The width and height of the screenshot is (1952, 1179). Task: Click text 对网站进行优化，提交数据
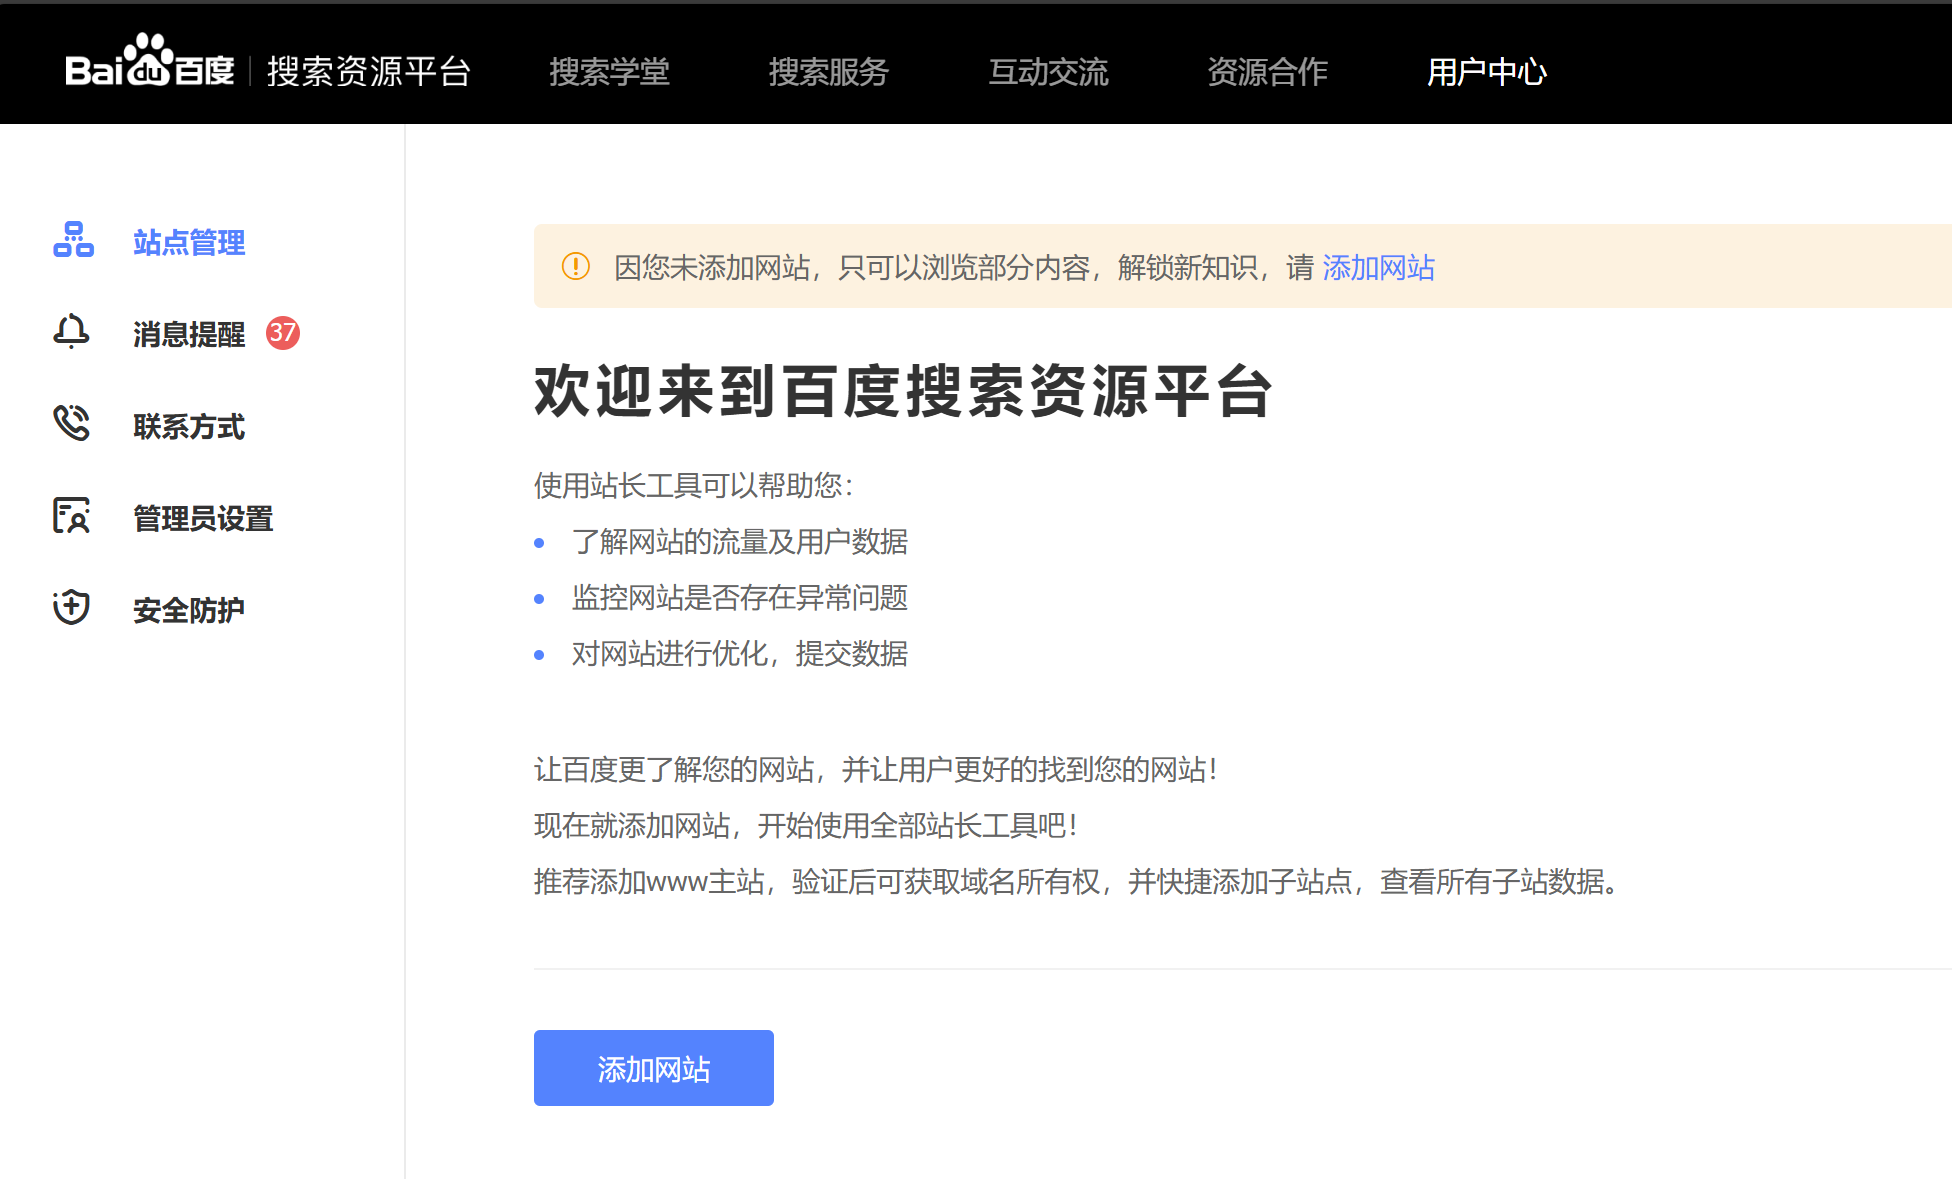tap(740, 654)
